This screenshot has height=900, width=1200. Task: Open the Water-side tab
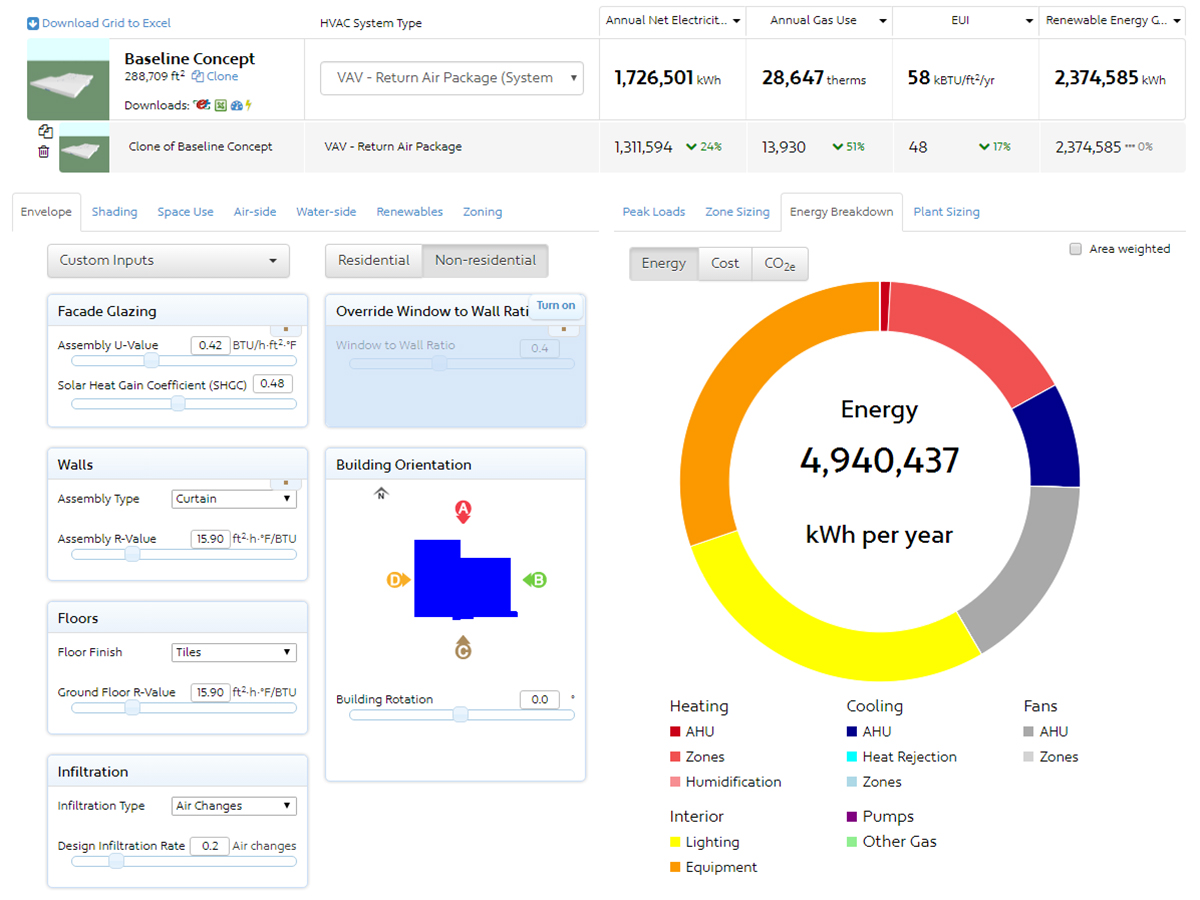(326, 212)
